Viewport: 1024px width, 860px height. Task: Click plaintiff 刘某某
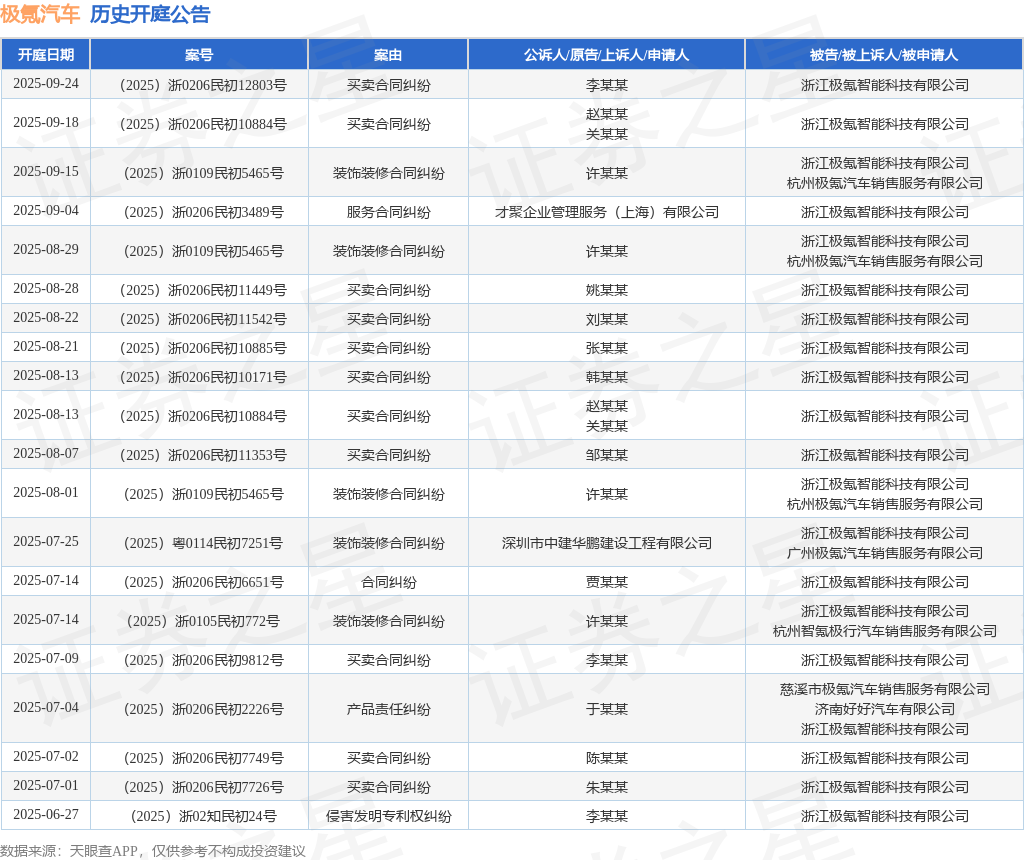coord(606,319)
